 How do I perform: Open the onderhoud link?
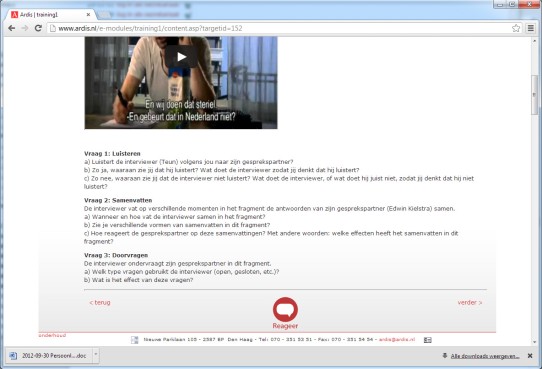pyautogui.click(x=52, y=335)
